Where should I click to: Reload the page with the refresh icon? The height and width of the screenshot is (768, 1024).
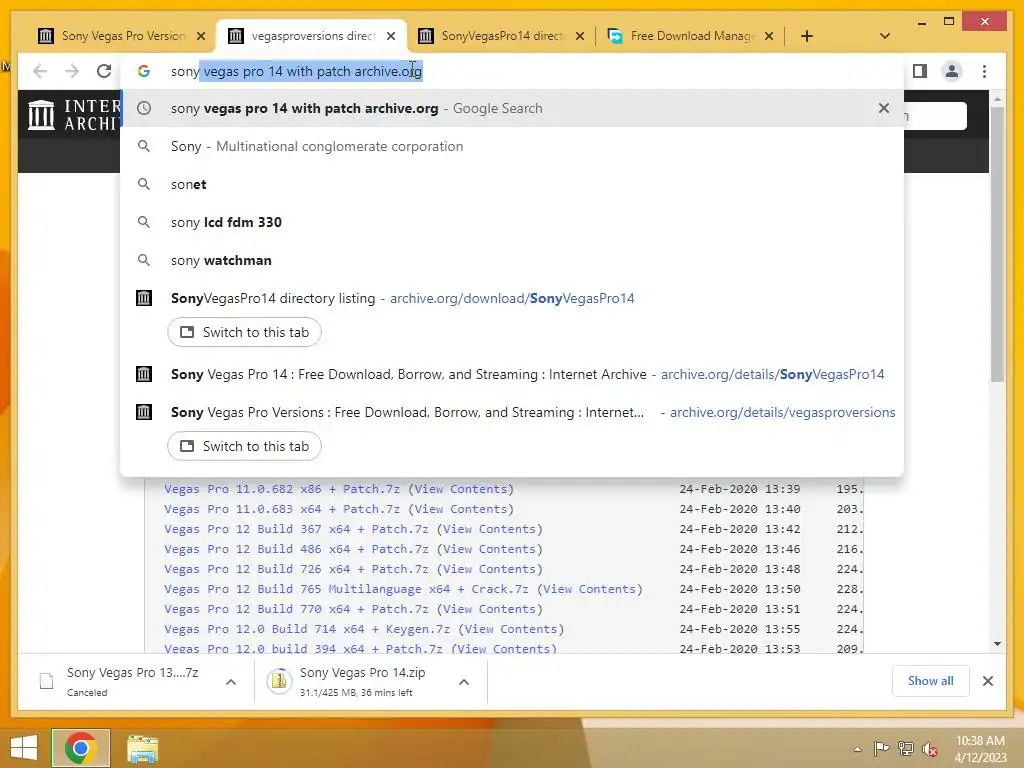tap(104, 71)
